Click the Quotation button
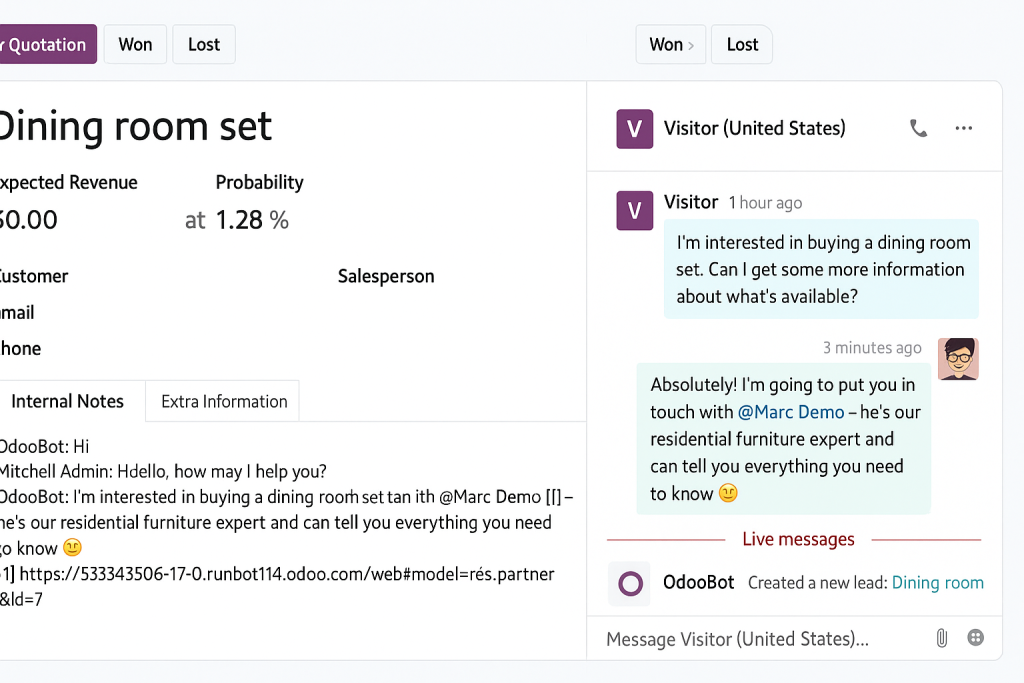Image resolution: width=1024 pixels, height=683 pixels. pos(47,44)
